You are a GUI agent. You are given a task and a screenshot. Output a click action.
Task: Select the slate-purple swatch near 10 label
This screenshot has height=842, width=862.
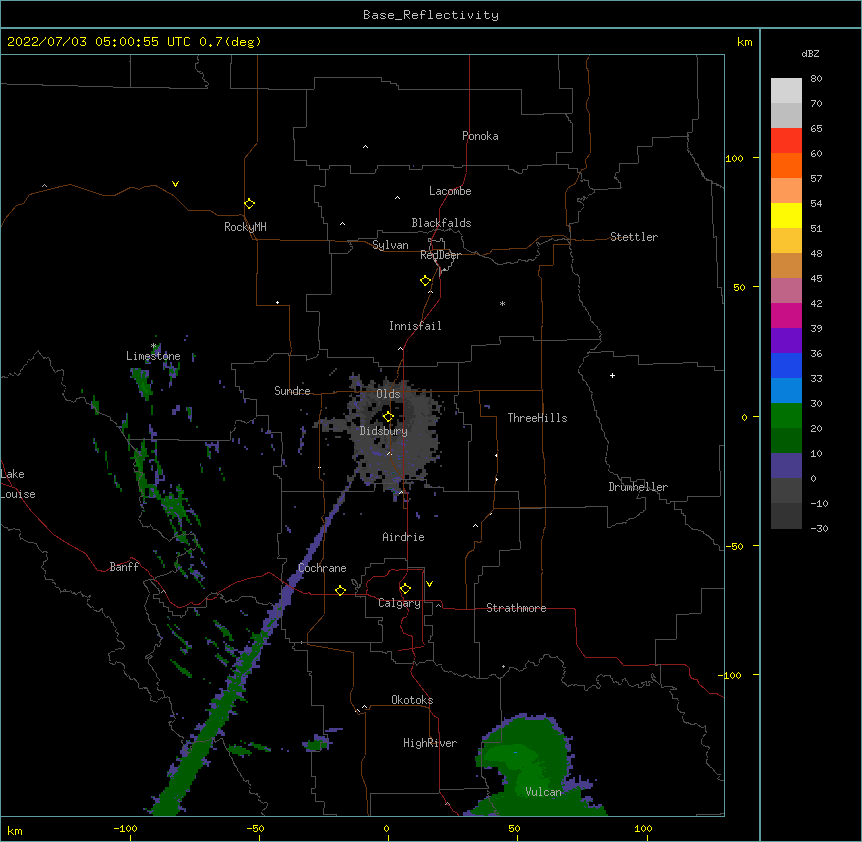point(786,466)
